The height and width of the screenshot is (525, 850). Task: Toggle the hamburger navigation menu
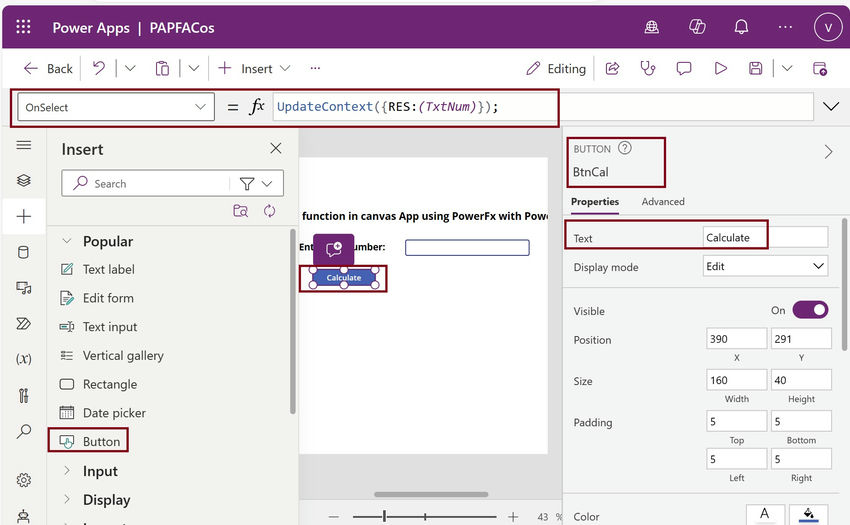click(24, 145)
